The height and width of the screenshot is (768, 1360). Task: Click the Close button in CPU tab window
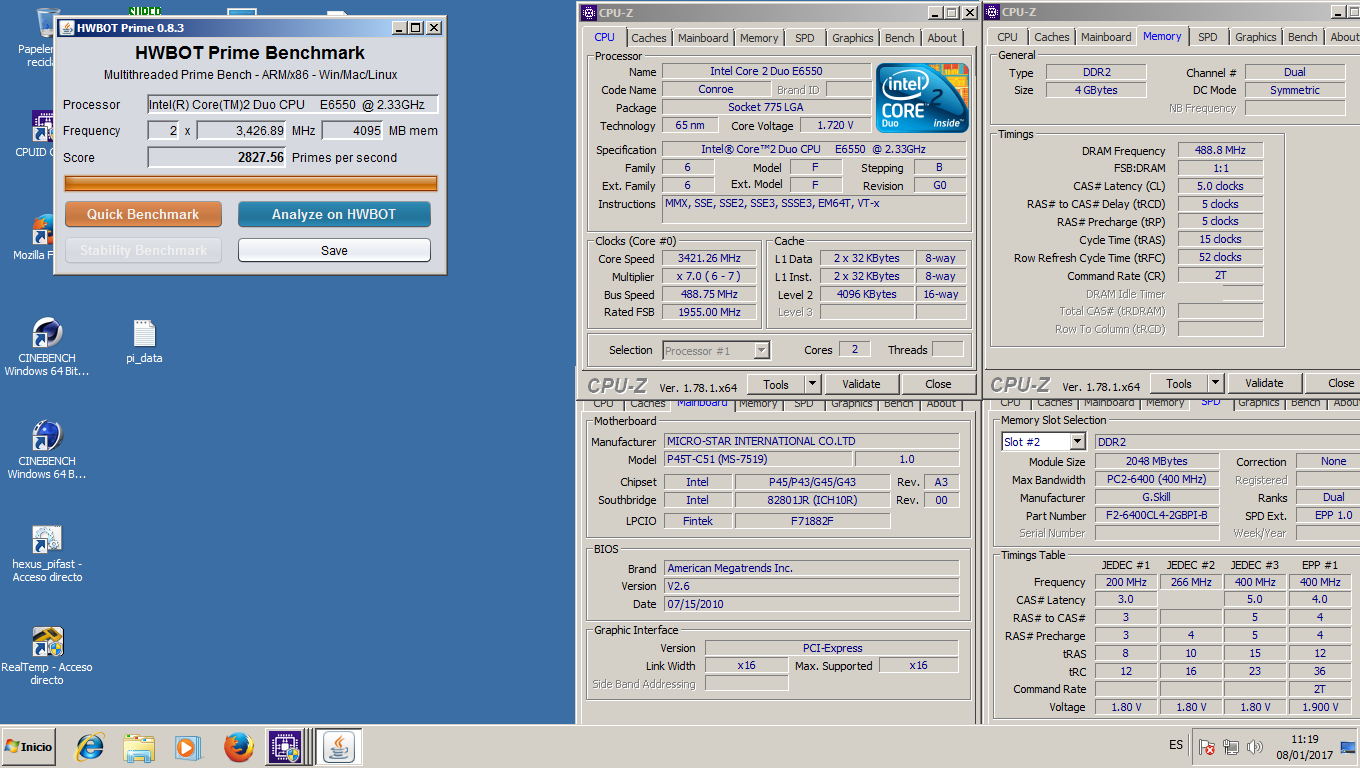pyautogui.click(x=938, y=384)
